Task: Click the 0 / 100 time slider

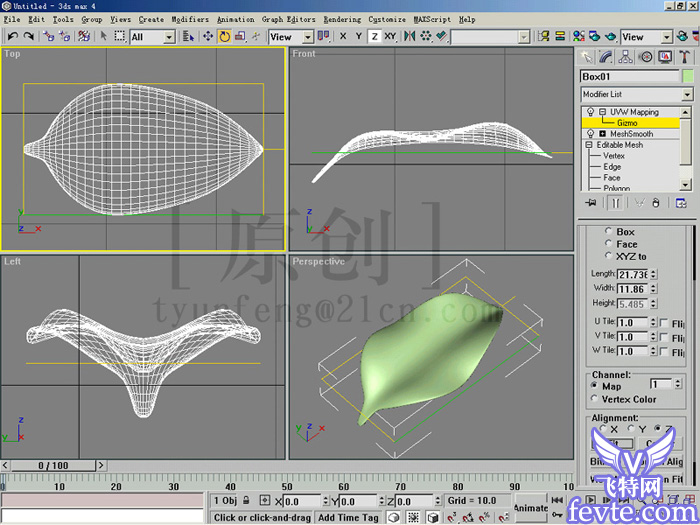Action: (x=53, y=466)
